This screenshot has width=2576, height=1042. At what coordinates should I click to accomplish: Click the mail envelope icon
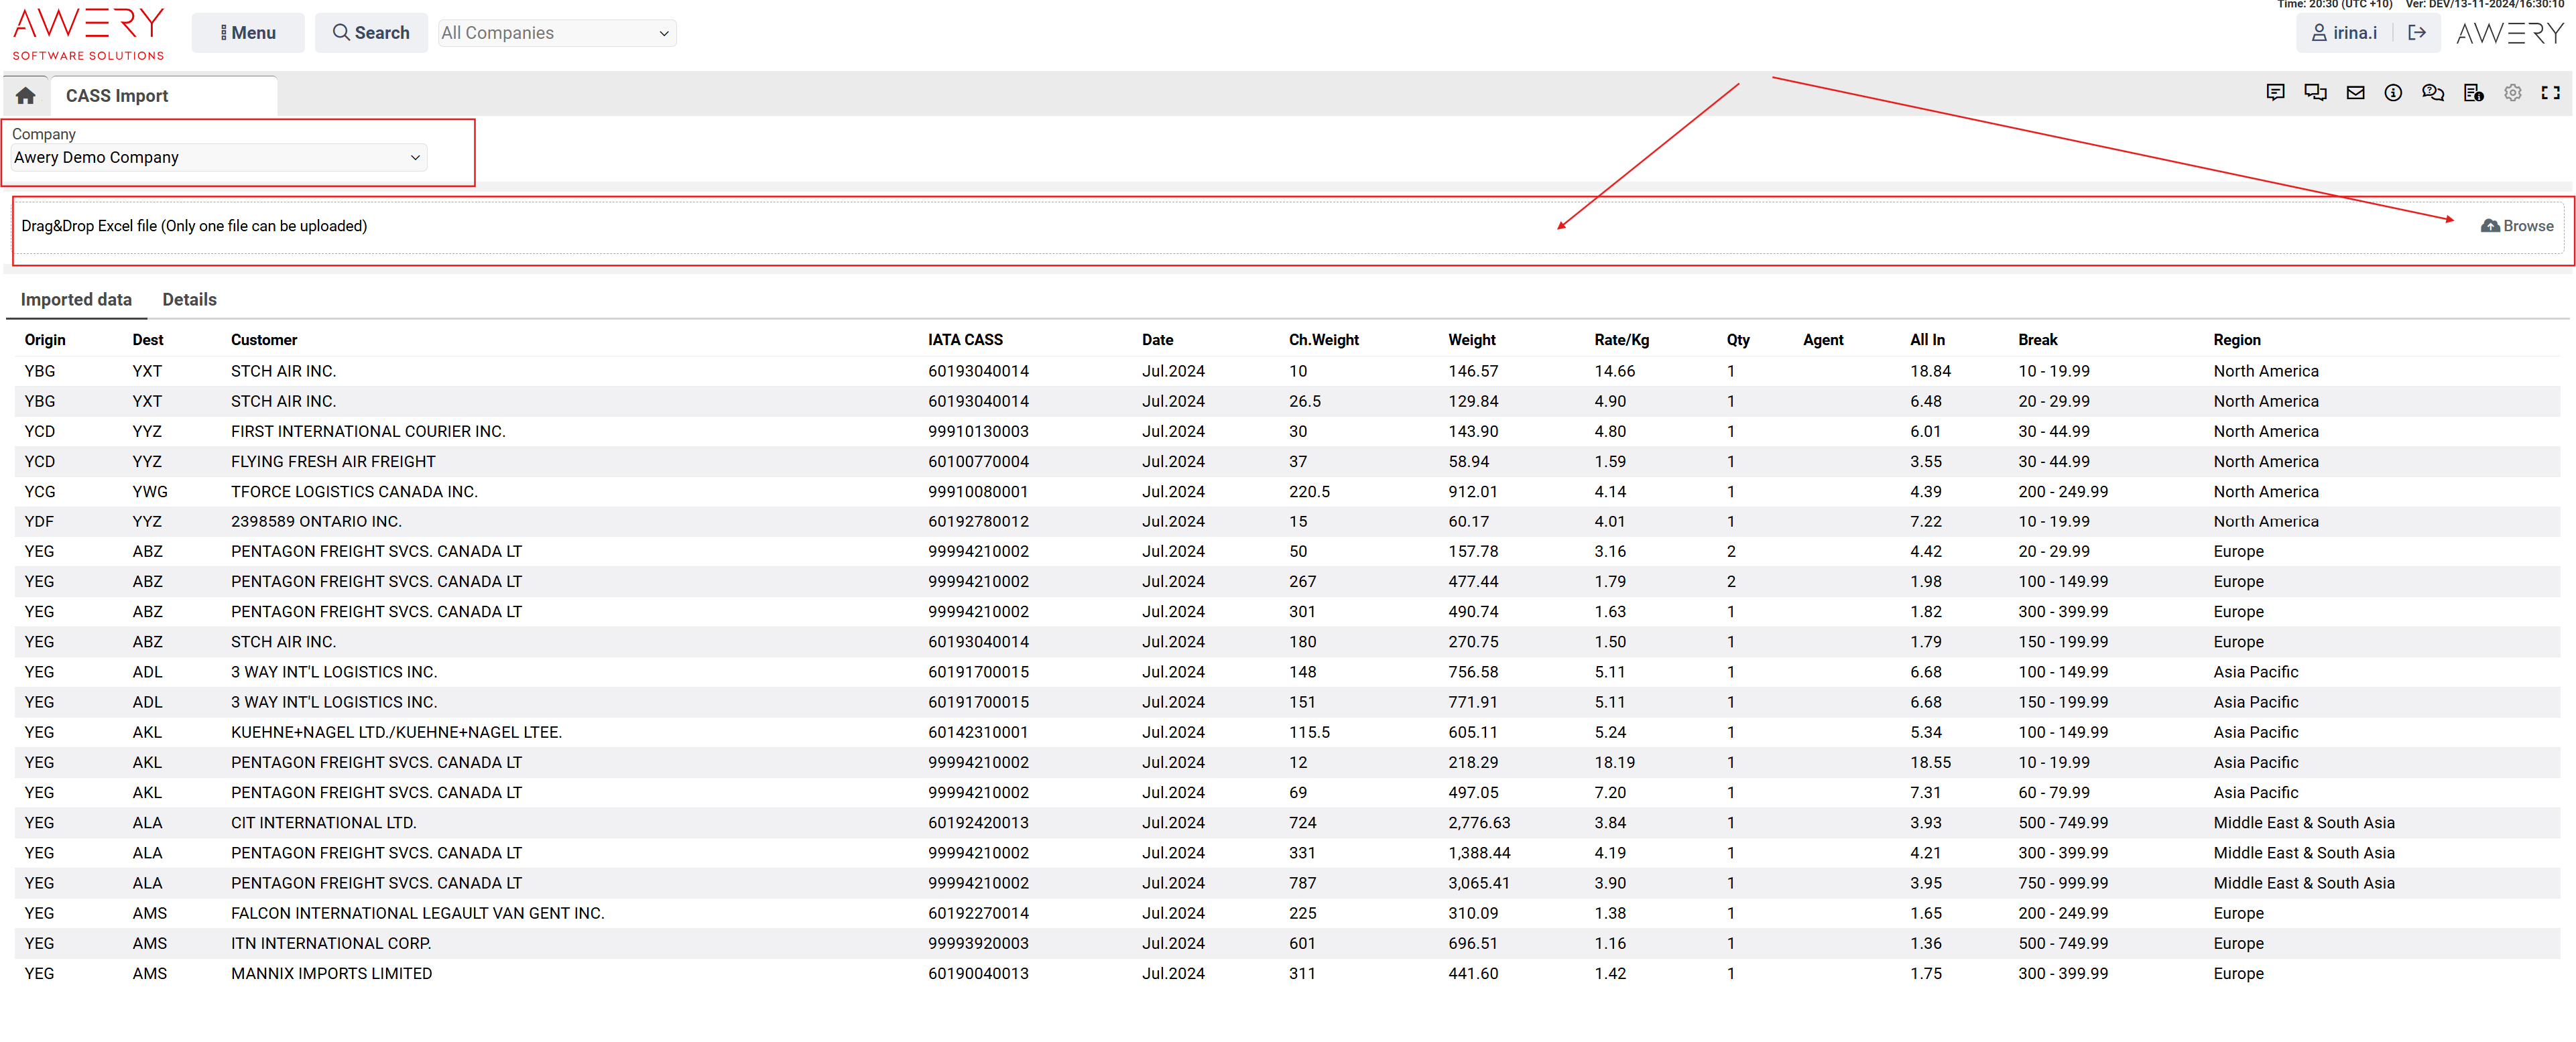(2355, 93)
